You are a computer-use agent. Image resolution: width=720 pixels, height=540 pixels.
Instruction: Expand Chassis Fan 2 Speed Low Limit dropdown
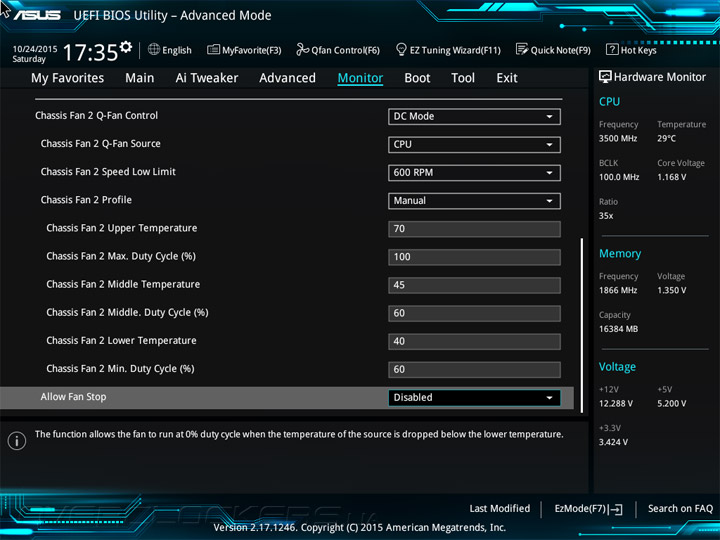coord(474,173)
